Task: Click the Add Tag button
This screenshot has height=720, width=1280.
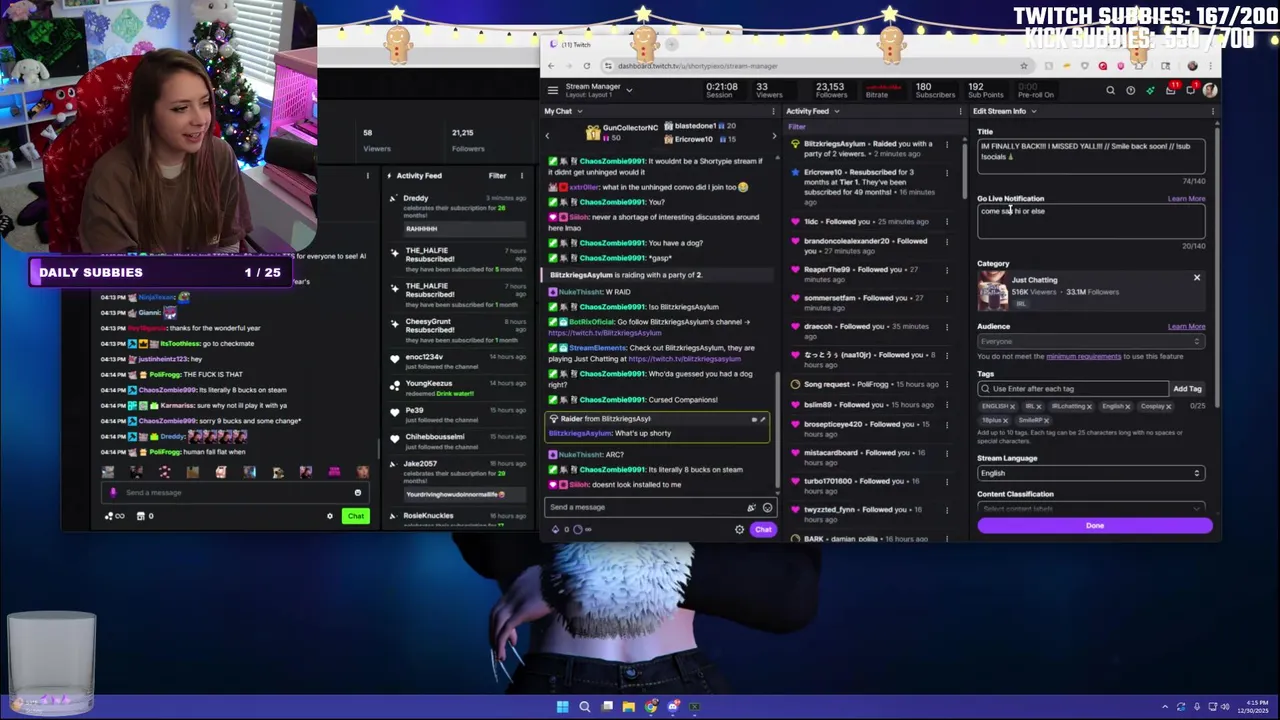Action: 1187,389
